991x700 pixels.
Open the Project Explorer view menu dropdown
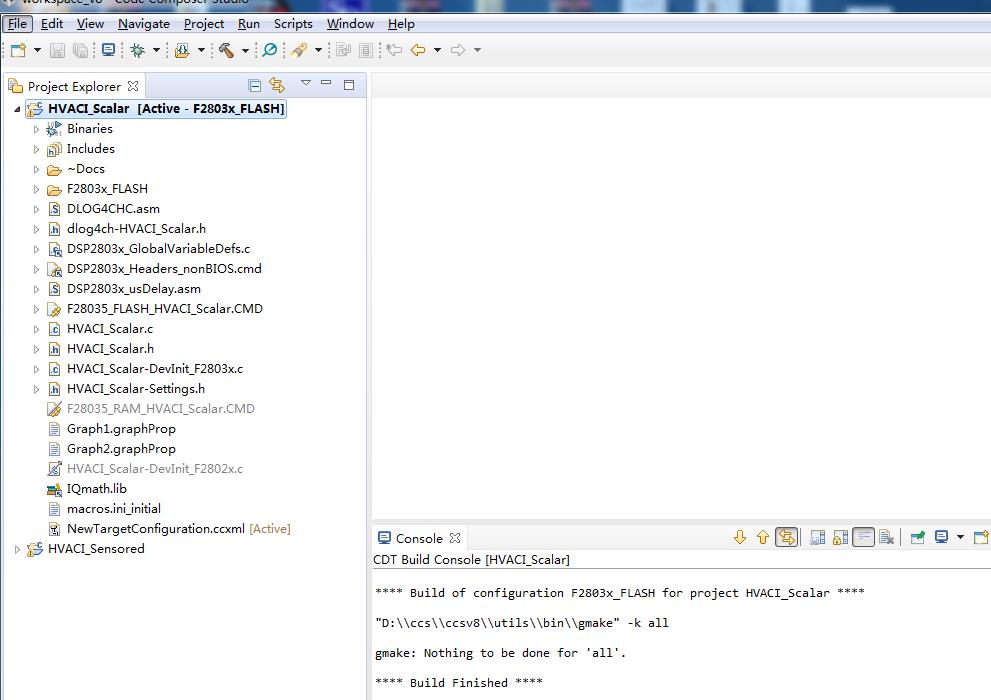305,85
